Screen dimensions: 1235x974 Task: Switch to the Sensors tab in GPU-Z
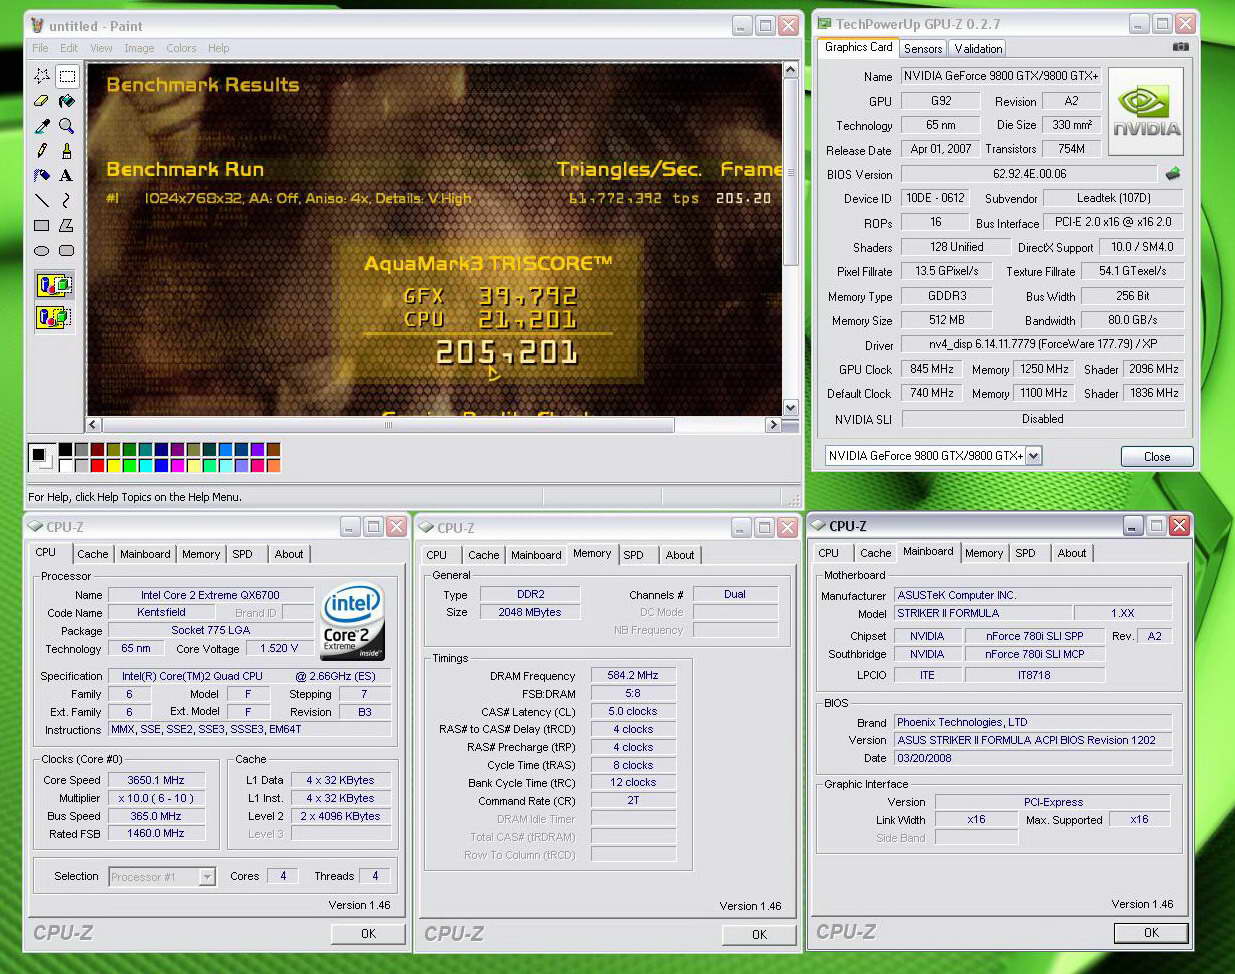923,48
